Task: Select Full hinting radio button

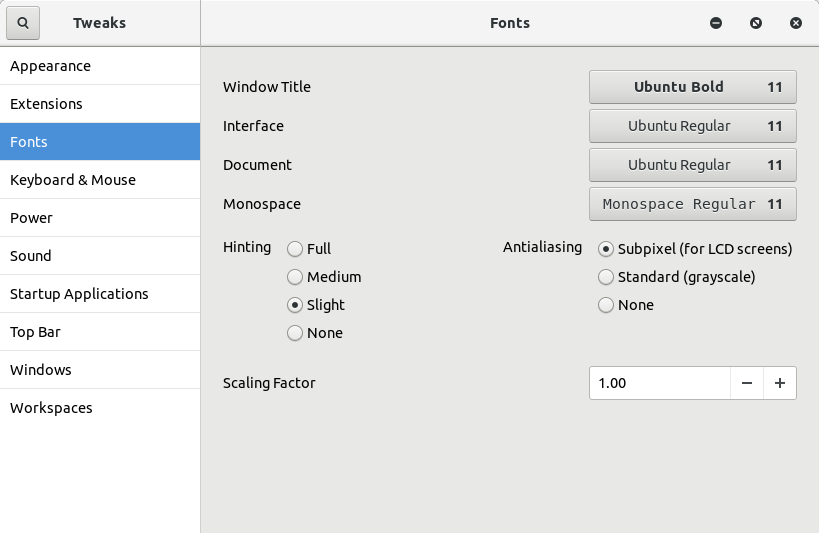Action: [x=295, y=249]
